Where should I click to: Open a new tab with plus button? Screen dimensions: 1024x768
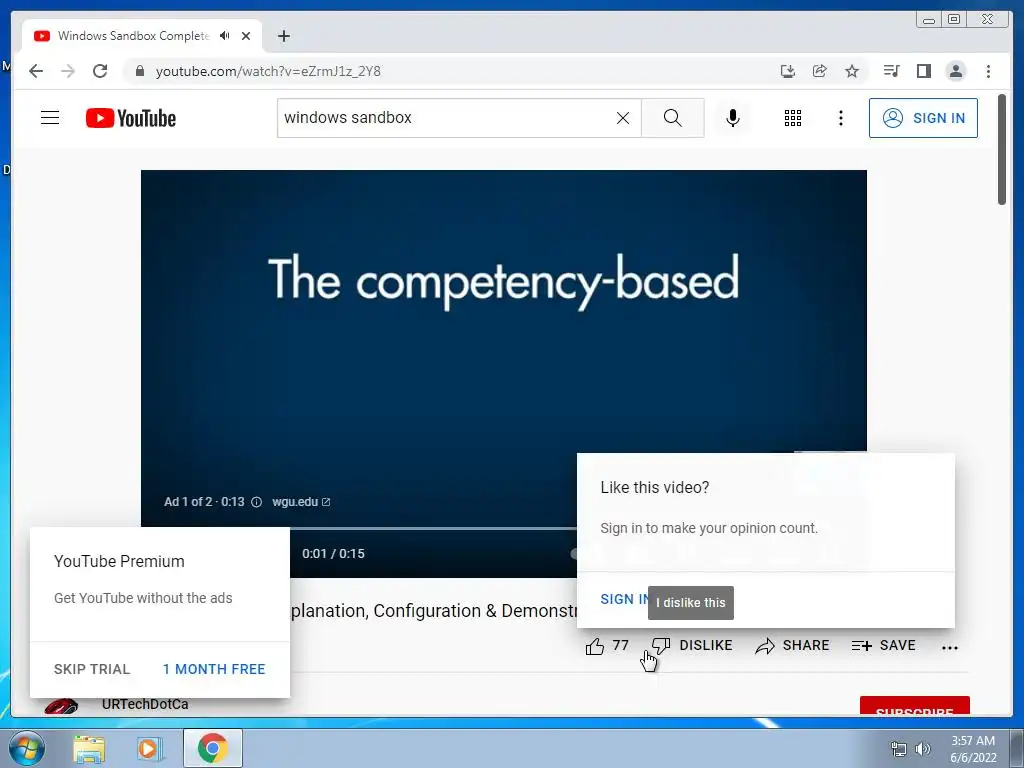coord(283,36)
